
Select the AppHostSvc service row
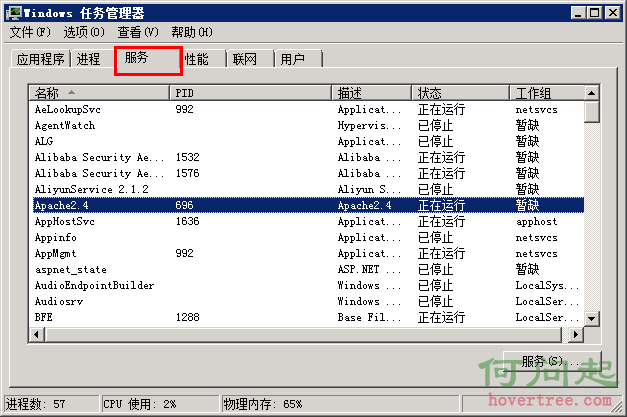coord(307,221)
